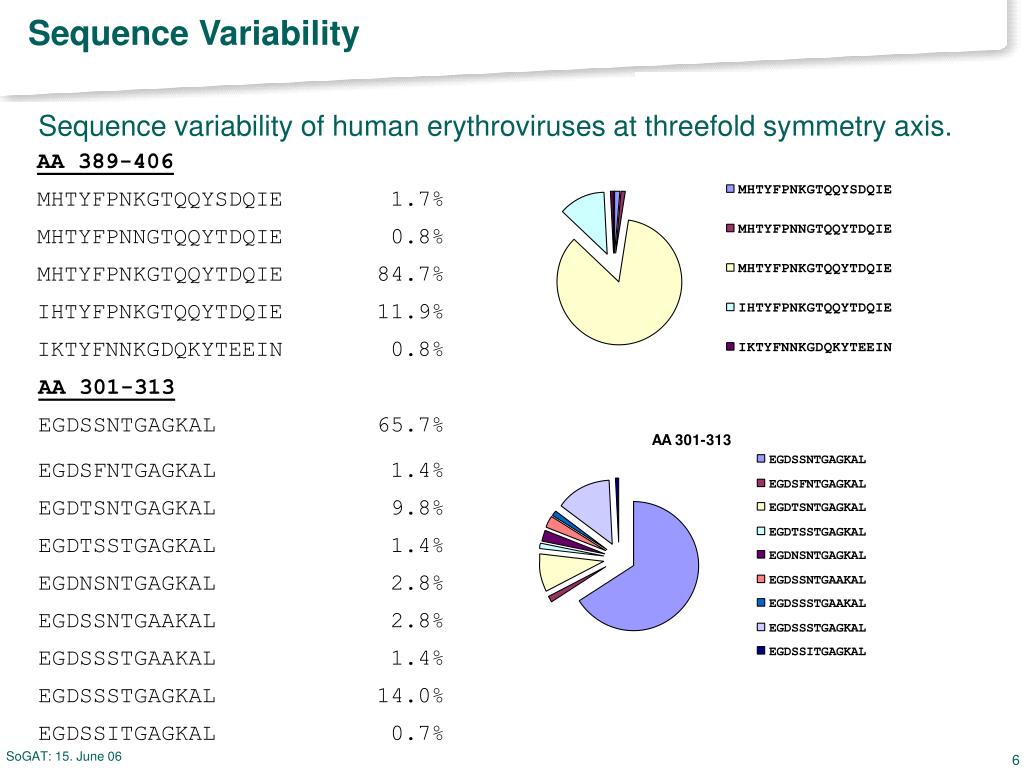This screenshot has height=768, width=1024.
Task: Click the MHTYFPNKGTQQYSDQIE legend color swatch
Action: pos(731,189)
